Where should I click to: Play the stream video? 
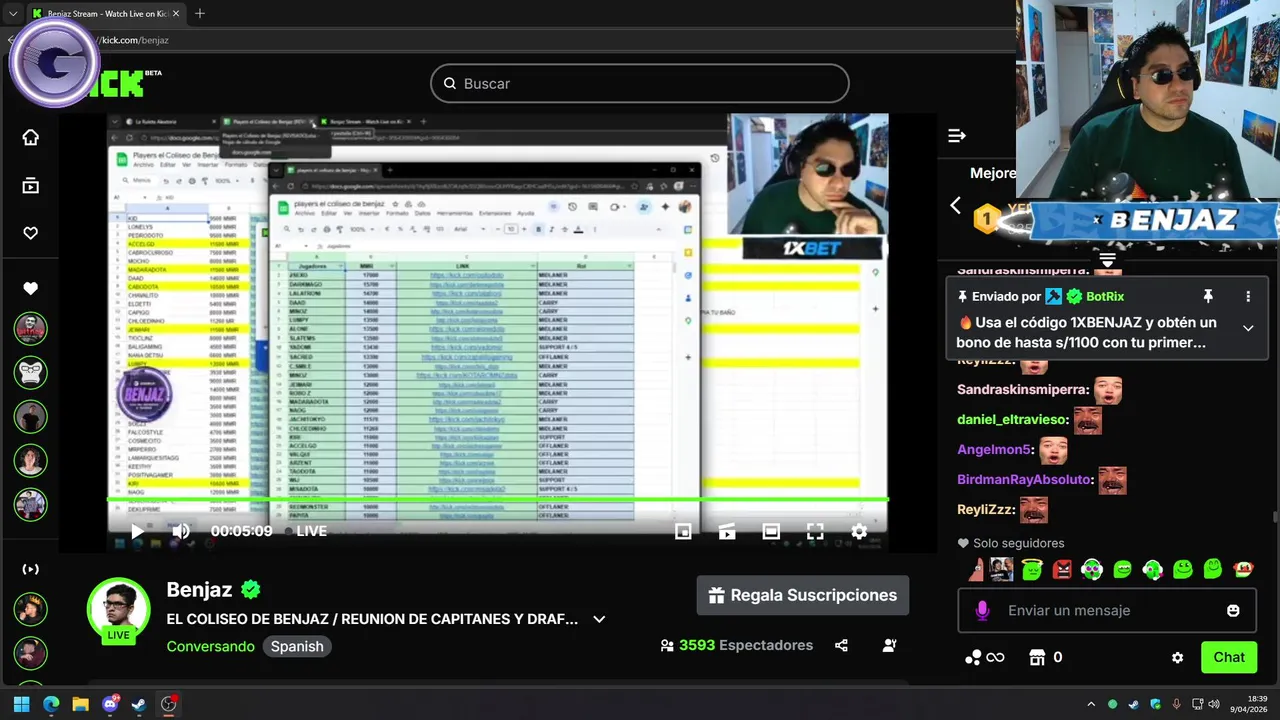coord(137,531)
